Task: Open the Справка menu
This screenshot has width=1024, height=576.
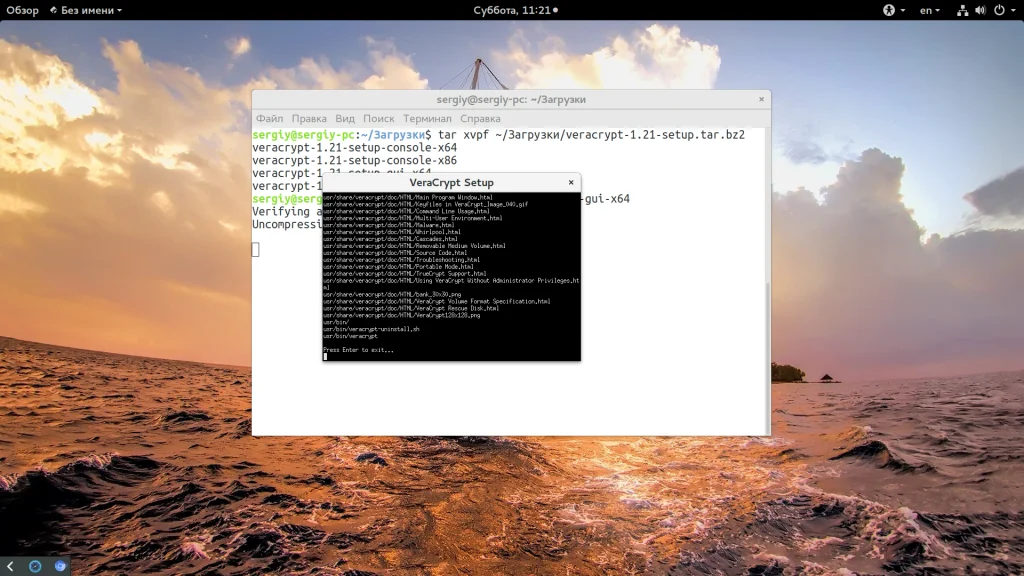Action: point(480,118)
